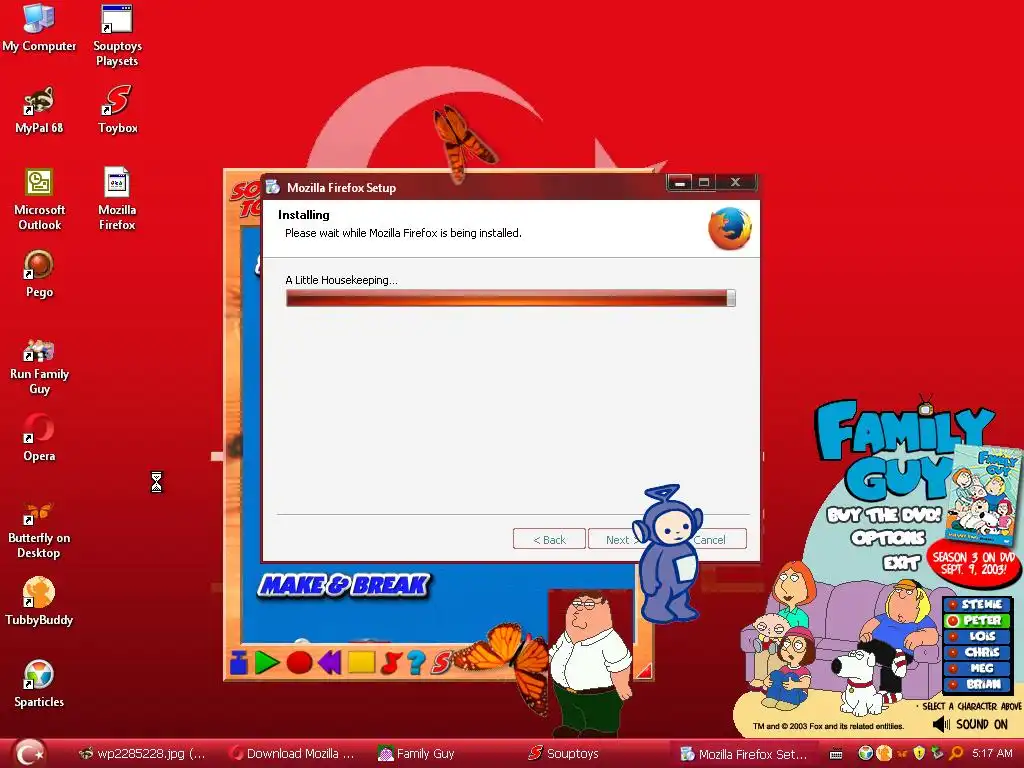Click the installation progress bar
1024x768 pixels.
tap(511, 298)
